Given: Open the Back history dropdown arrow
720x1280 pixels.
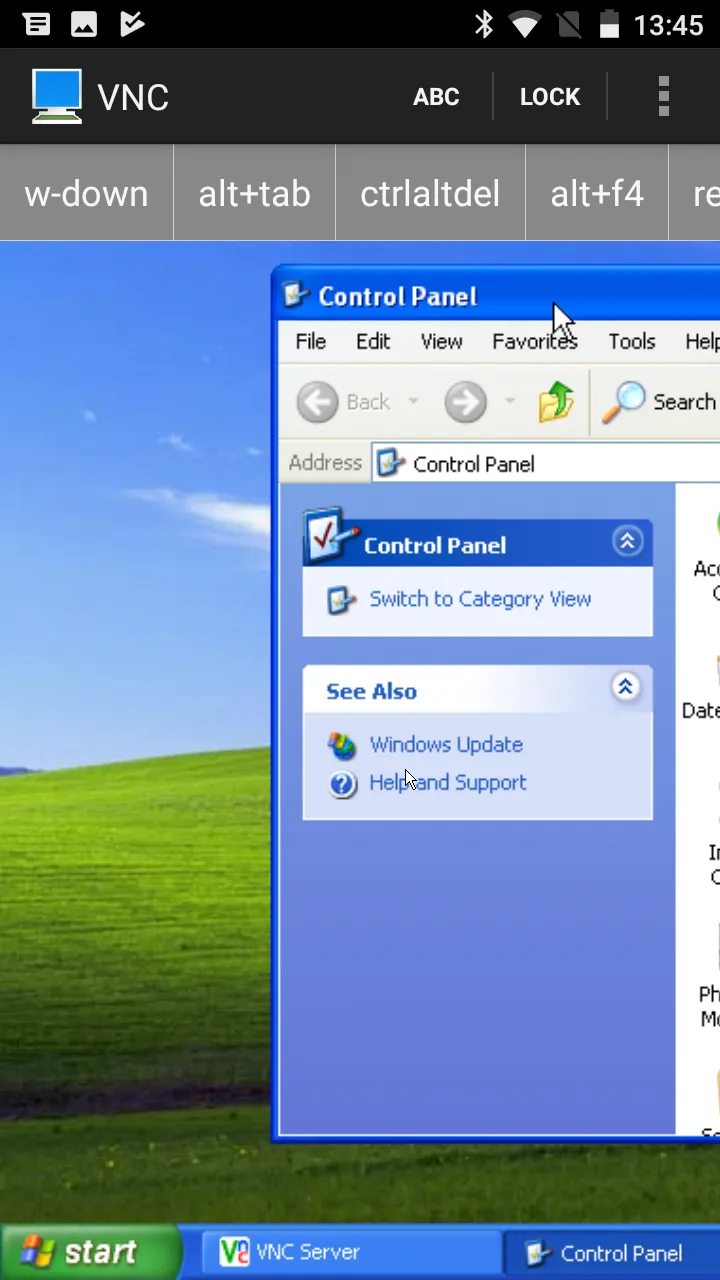Looking at the screenshot, I should 413,403.
